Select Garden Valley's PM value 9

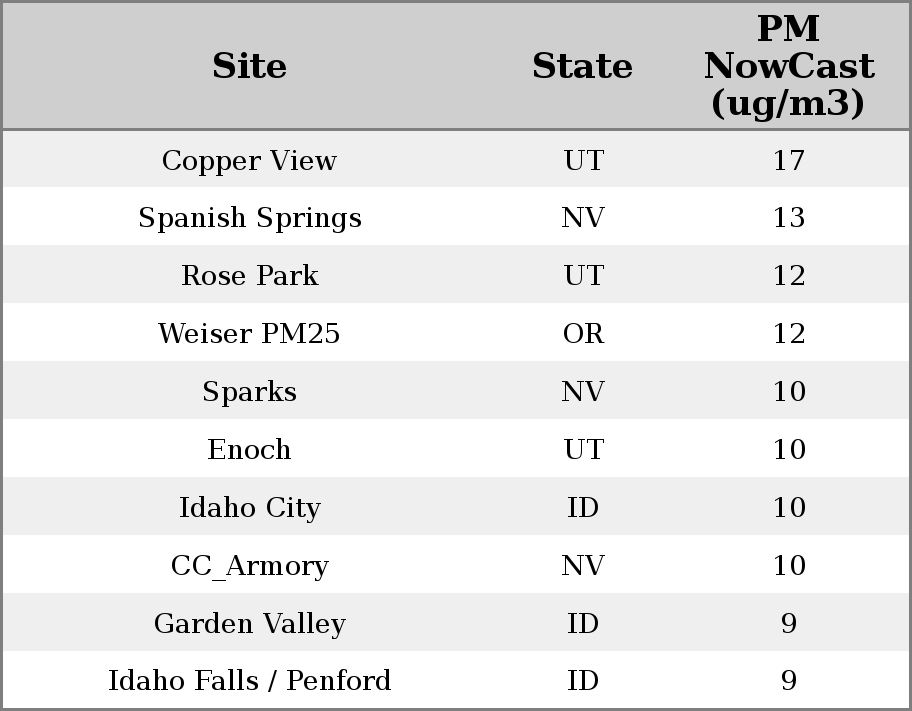coord(788,624)
